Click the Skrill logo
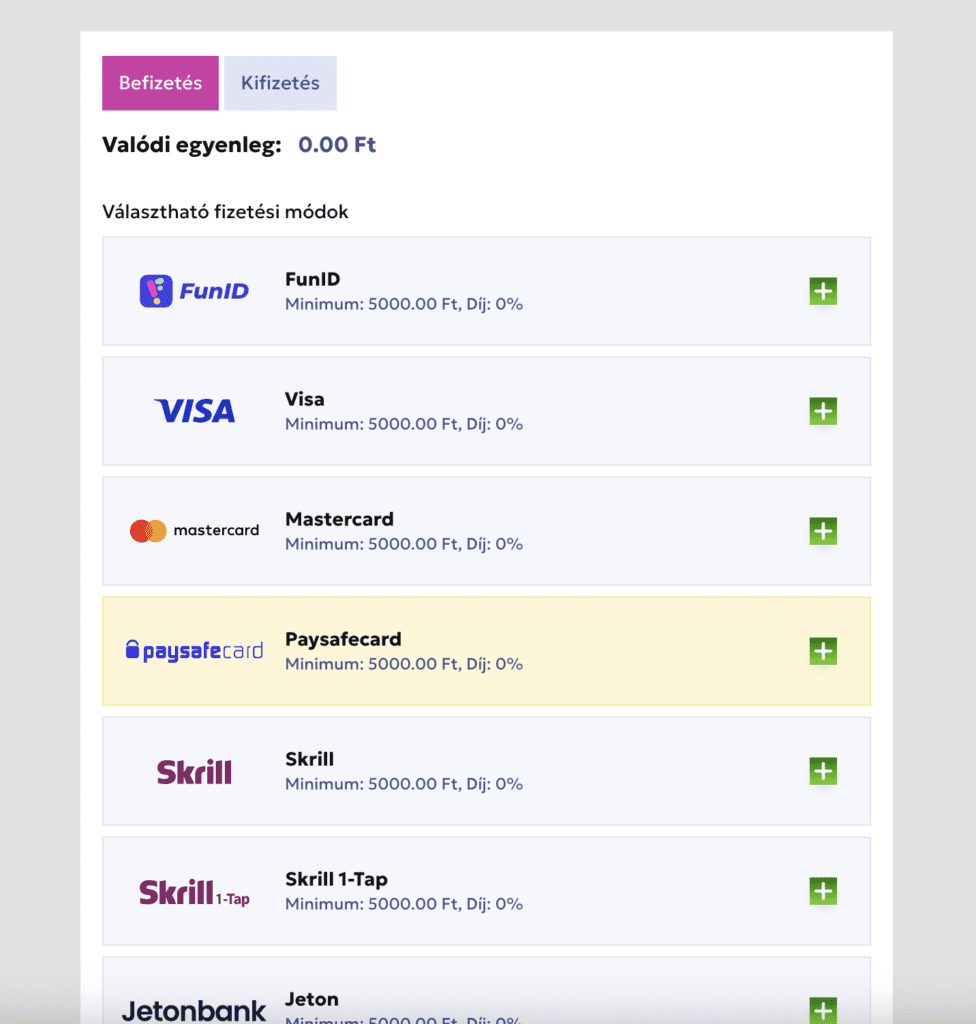 (x=194, y=772)
